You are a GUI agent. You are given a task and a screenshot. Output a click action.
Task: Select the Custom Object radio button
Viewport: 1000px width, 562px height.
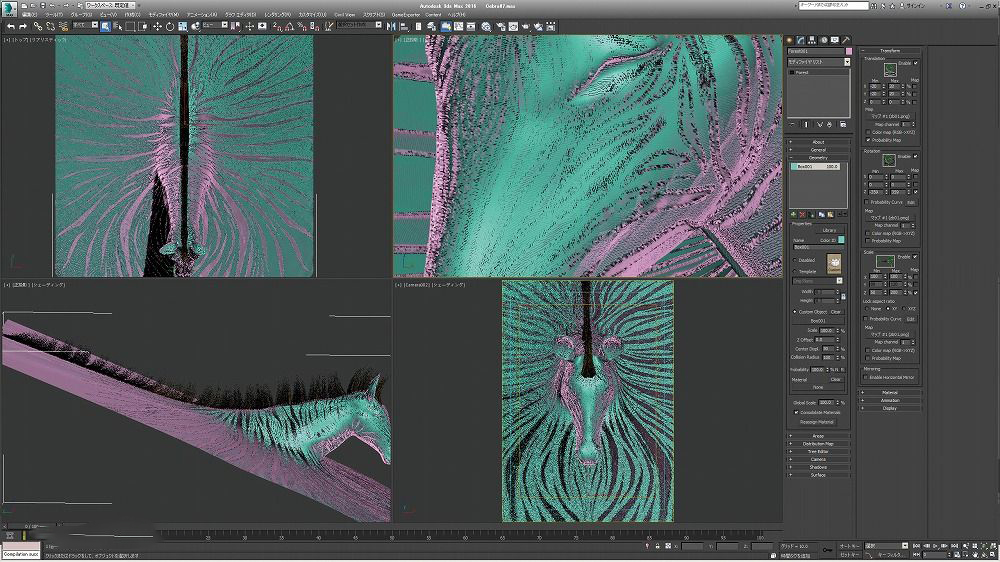coord(796,311)
